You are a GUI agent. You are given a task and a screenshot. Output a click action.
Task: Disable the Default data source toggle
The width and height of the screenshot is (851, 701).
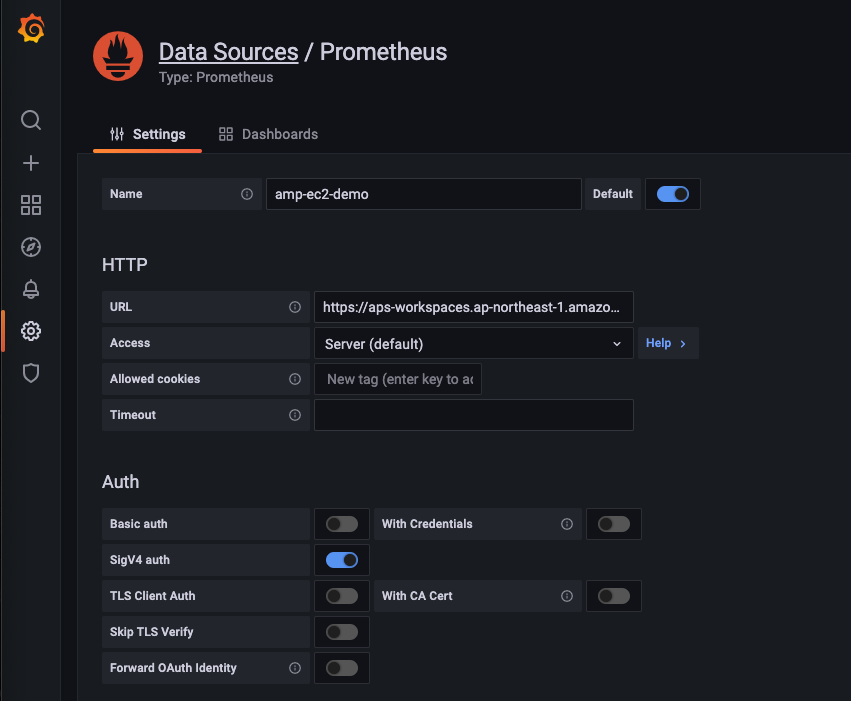click(x=673, y=194)
